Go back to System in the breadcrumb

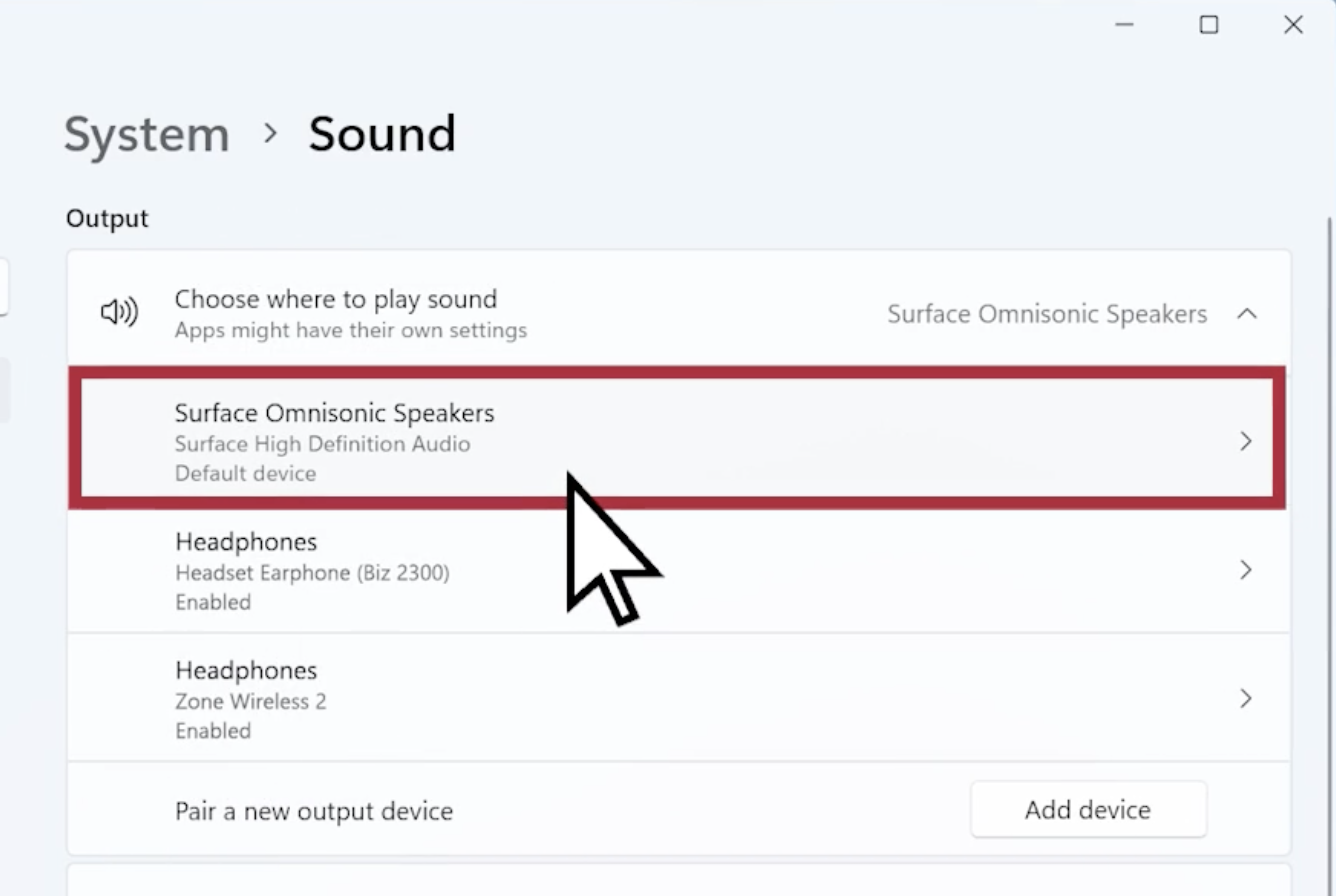tap(147, 134)
